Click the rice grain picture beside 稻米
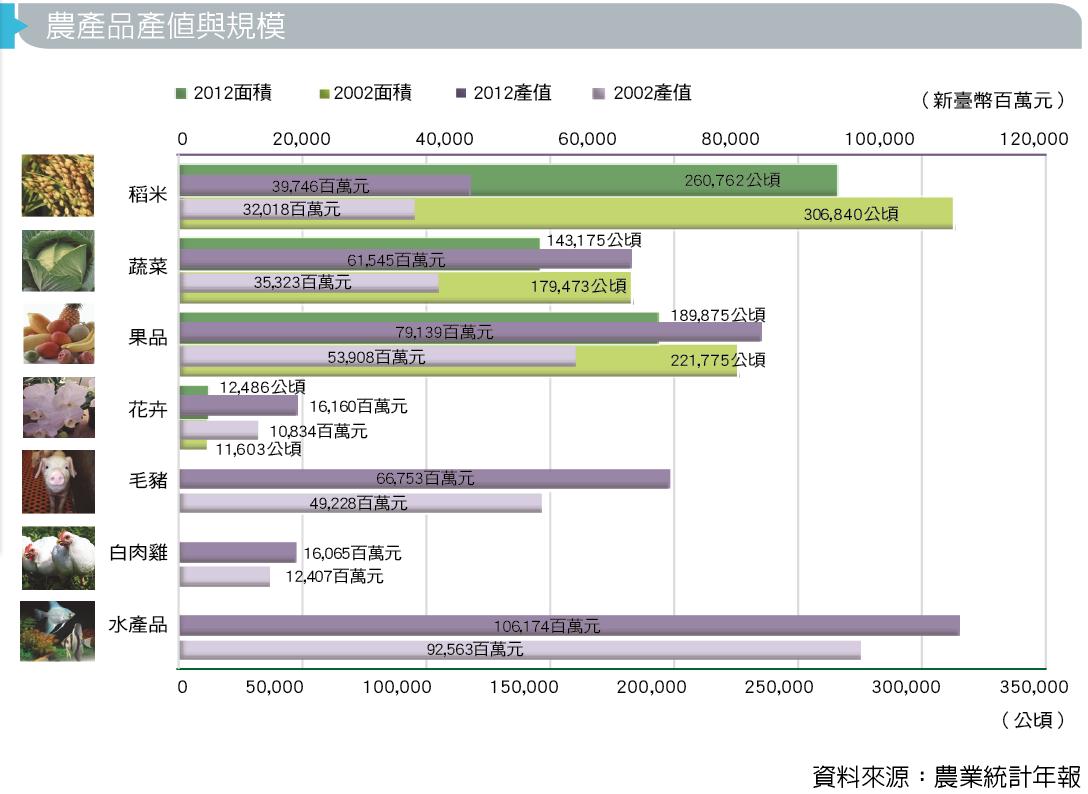This screenshot has width=1088, height=794. (58, 186)
